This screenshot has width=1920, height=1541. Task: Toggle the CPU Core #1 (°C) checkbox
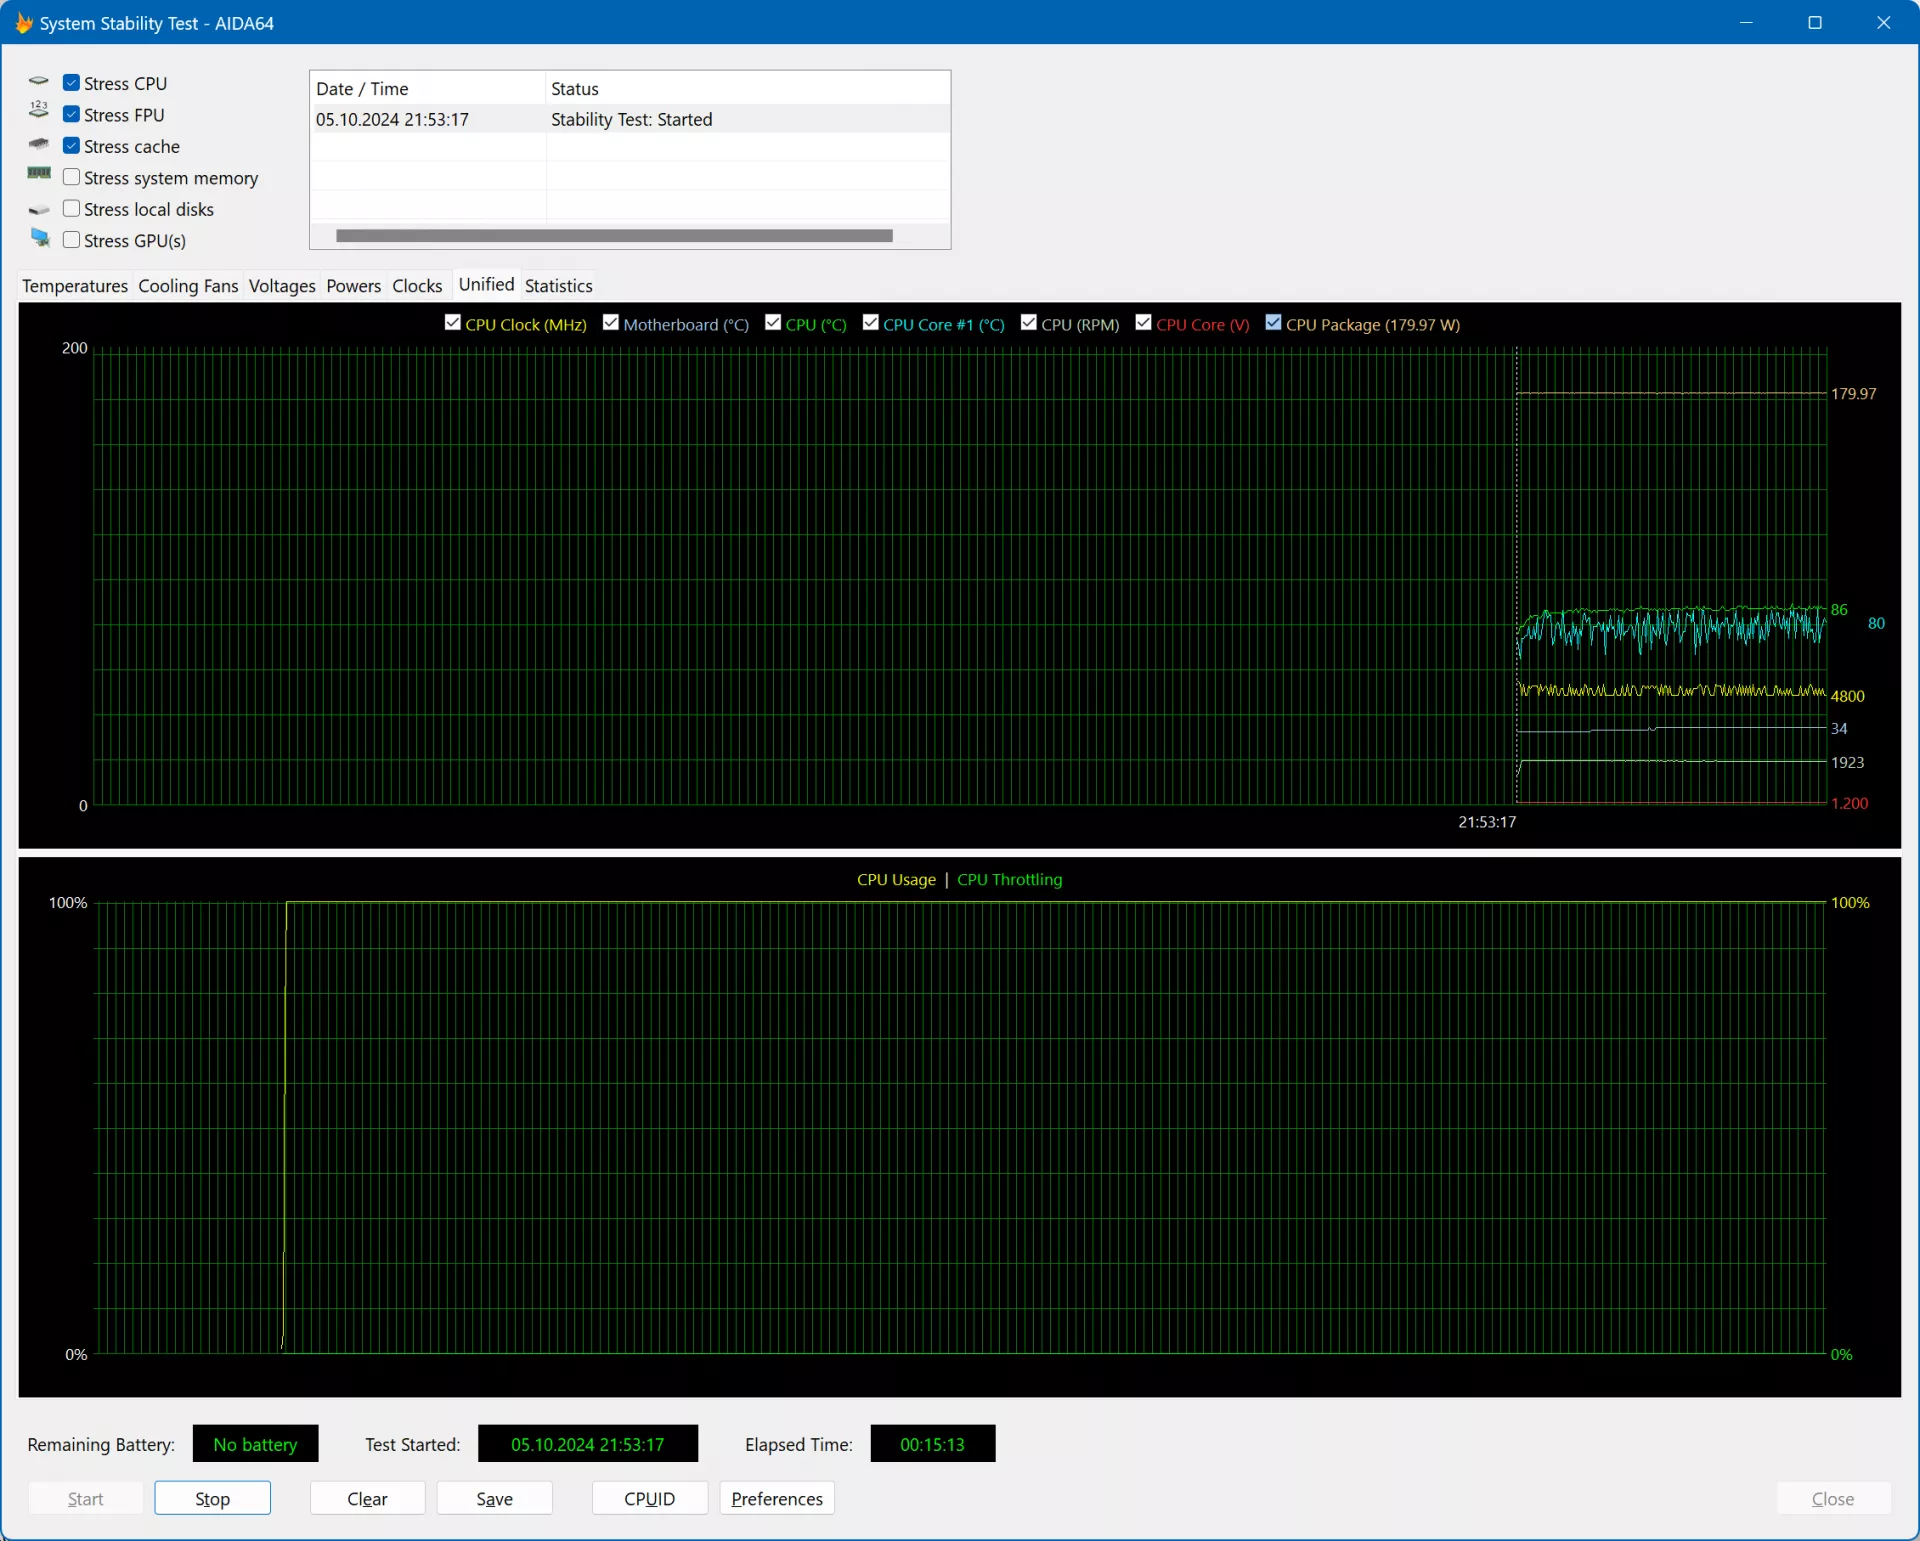coord(871,322)
